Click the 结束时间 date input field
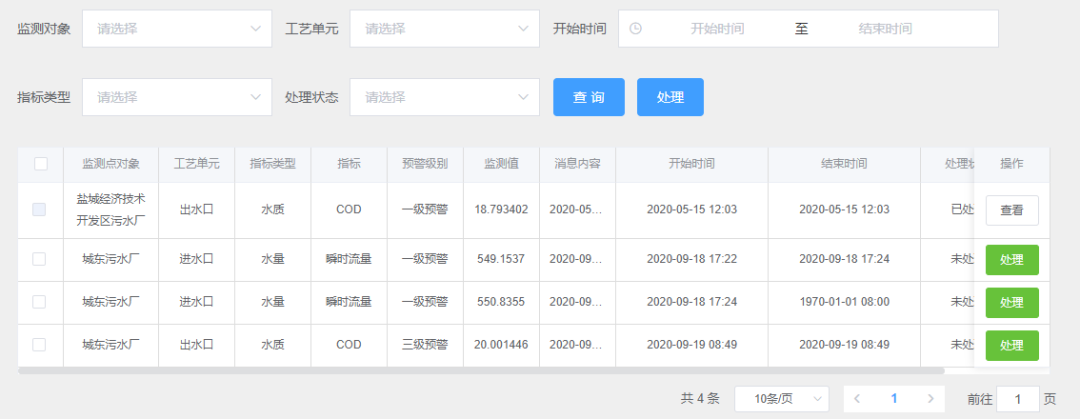The image size is (1080, 419). (885, 29)
